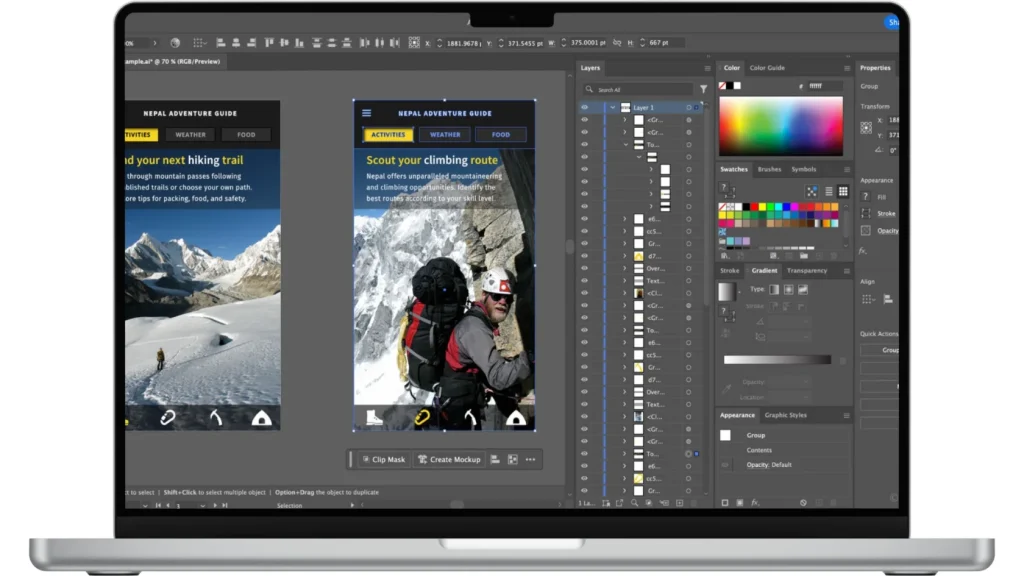The width and height of the screenshot is (1024, 576).
Task: Open the Layers panel hamburger menu
Action: (707, 68)
